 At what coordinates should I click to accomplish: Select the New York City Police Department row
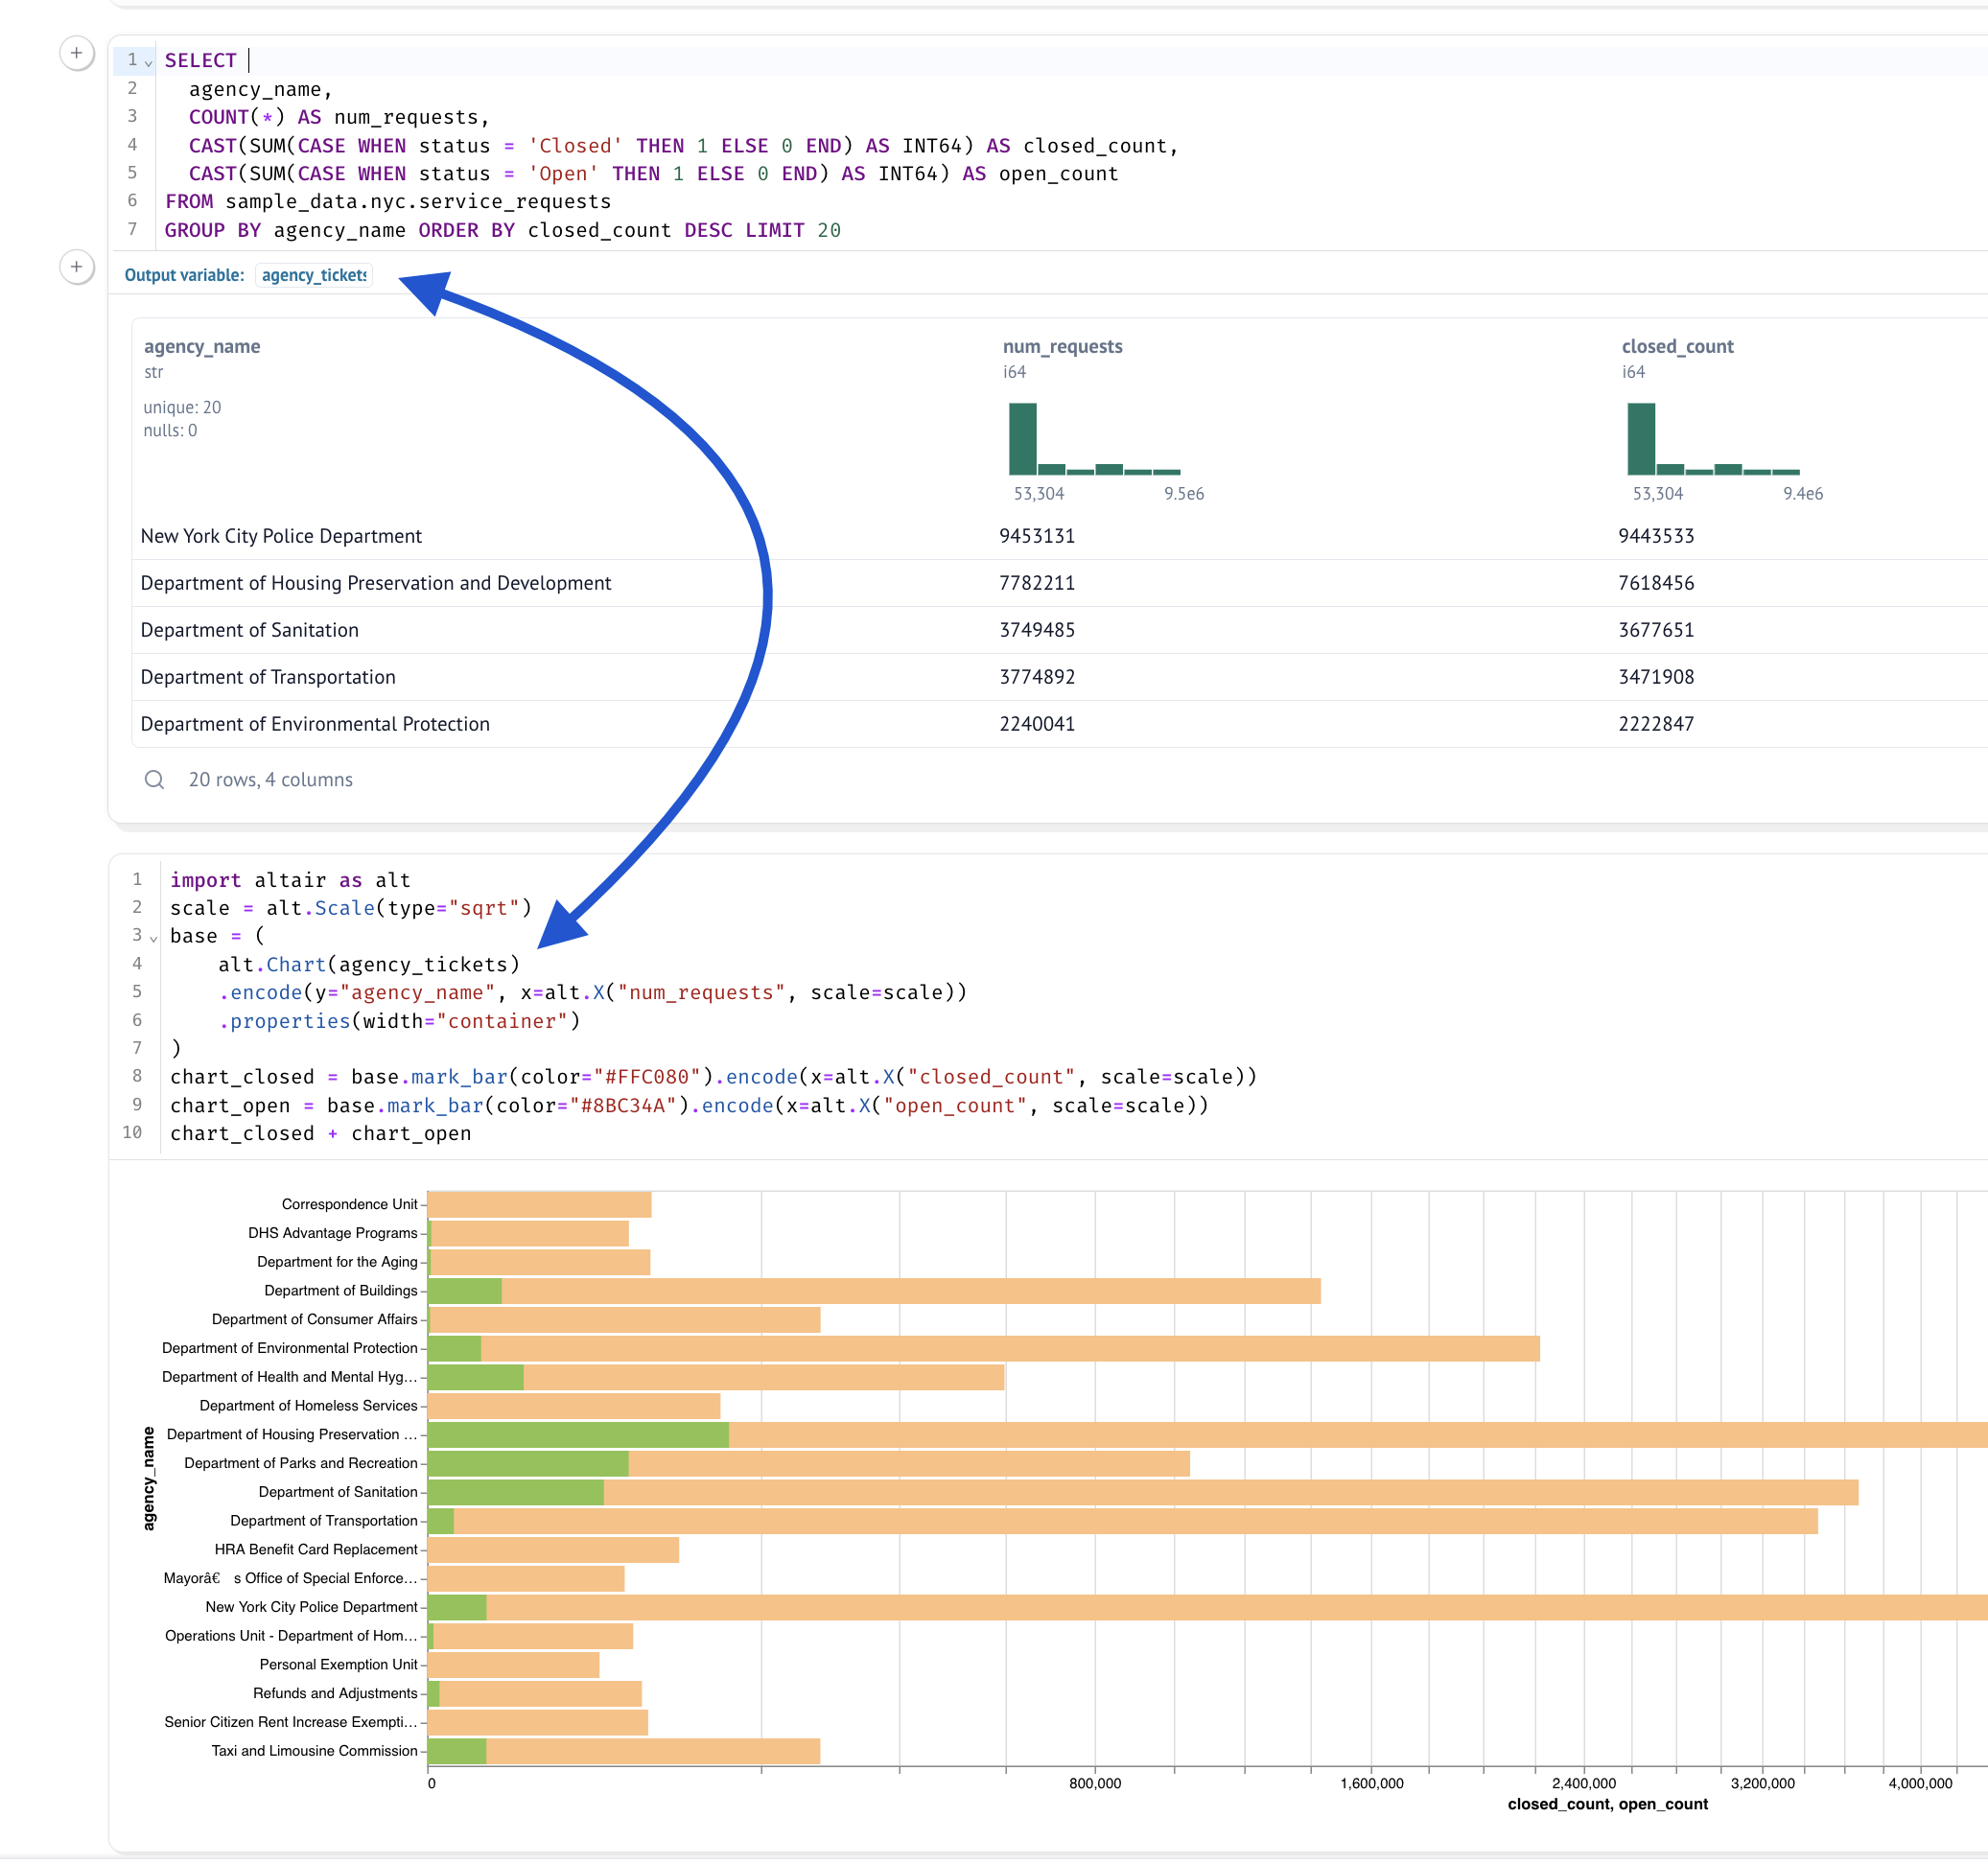click(281, 536)
